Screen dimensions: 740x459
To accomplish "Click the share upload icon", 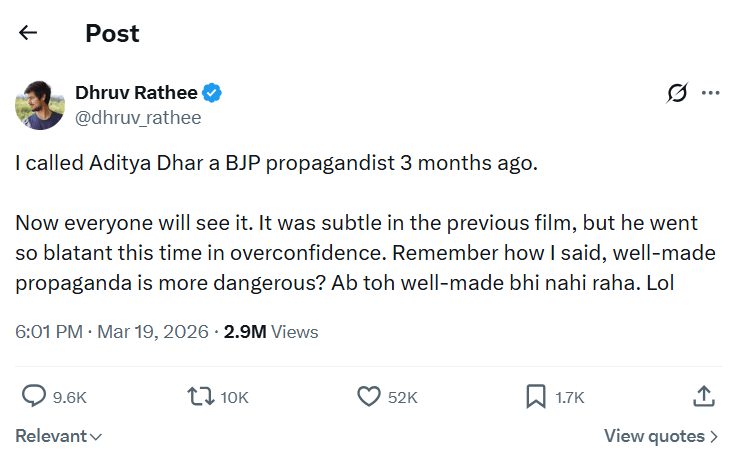I will click(x=704, y=397).
